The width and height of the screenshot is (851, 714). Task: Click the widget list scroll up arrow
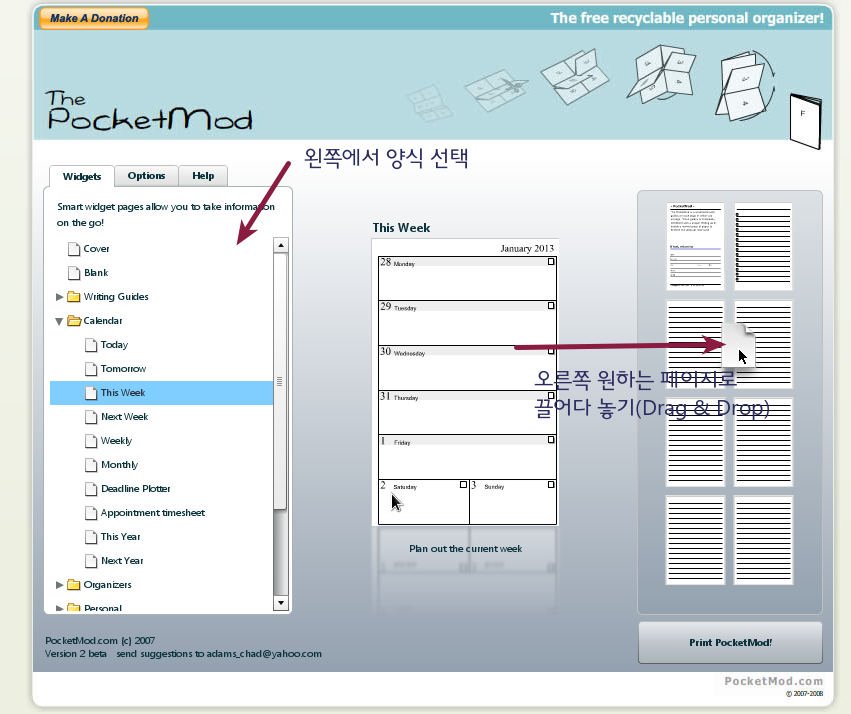[x=281, y=245]
